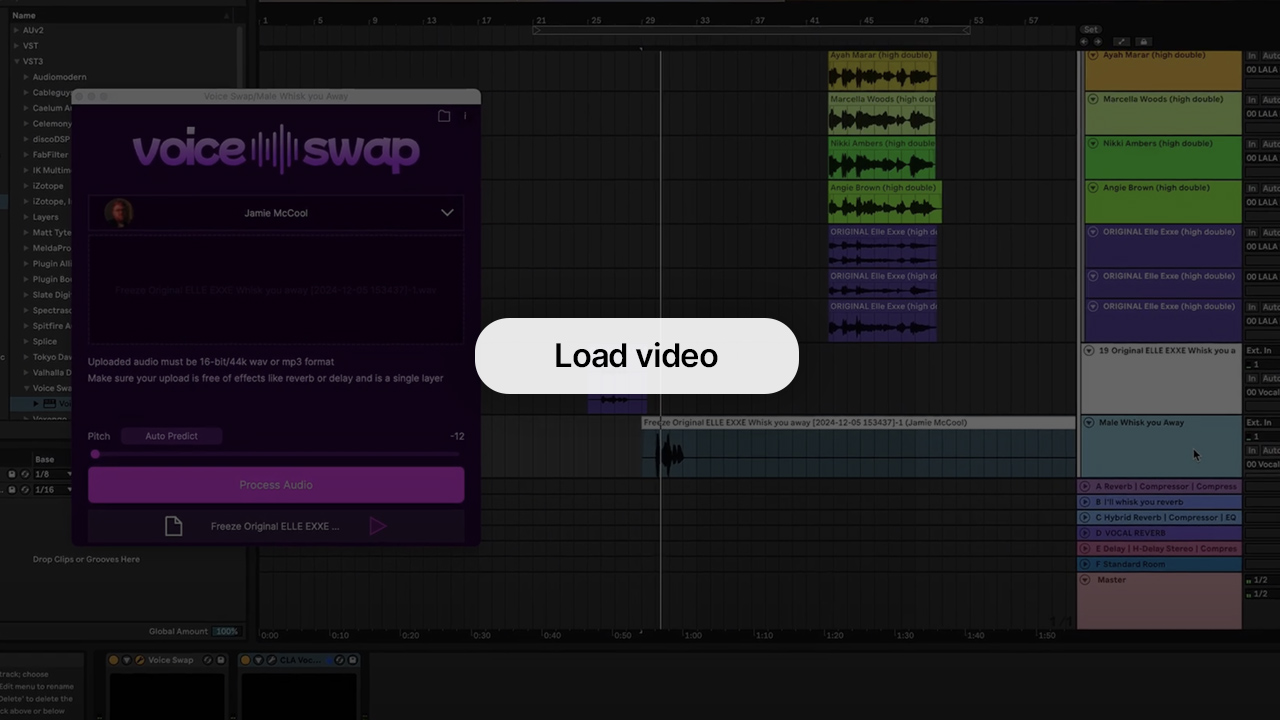The height and width of the screenshot is (720, 1280).
Task: Click the Set locator button
Action: point(1091,30)
